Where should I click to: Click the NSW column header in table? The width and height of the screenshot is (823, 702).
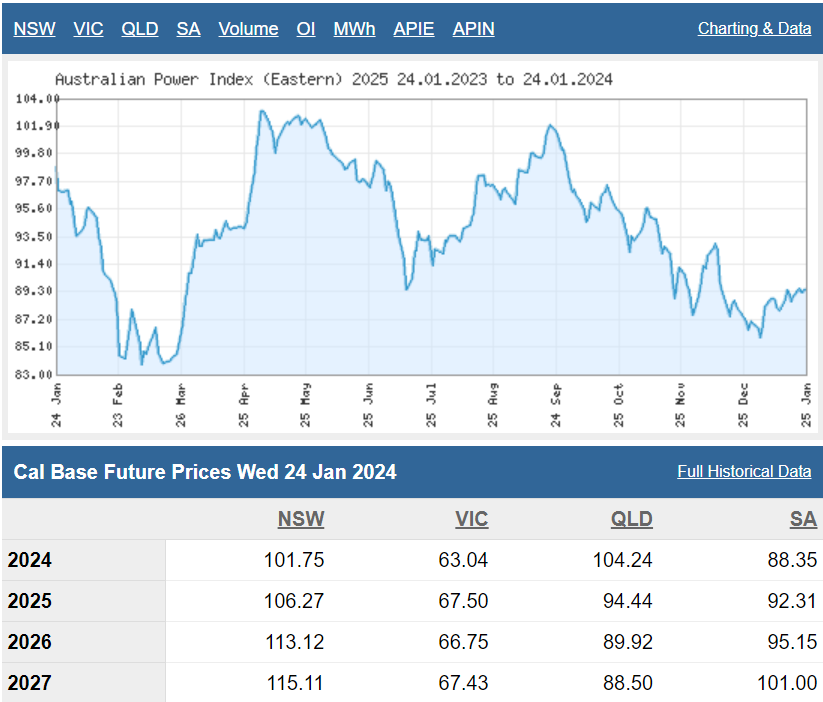301,519
